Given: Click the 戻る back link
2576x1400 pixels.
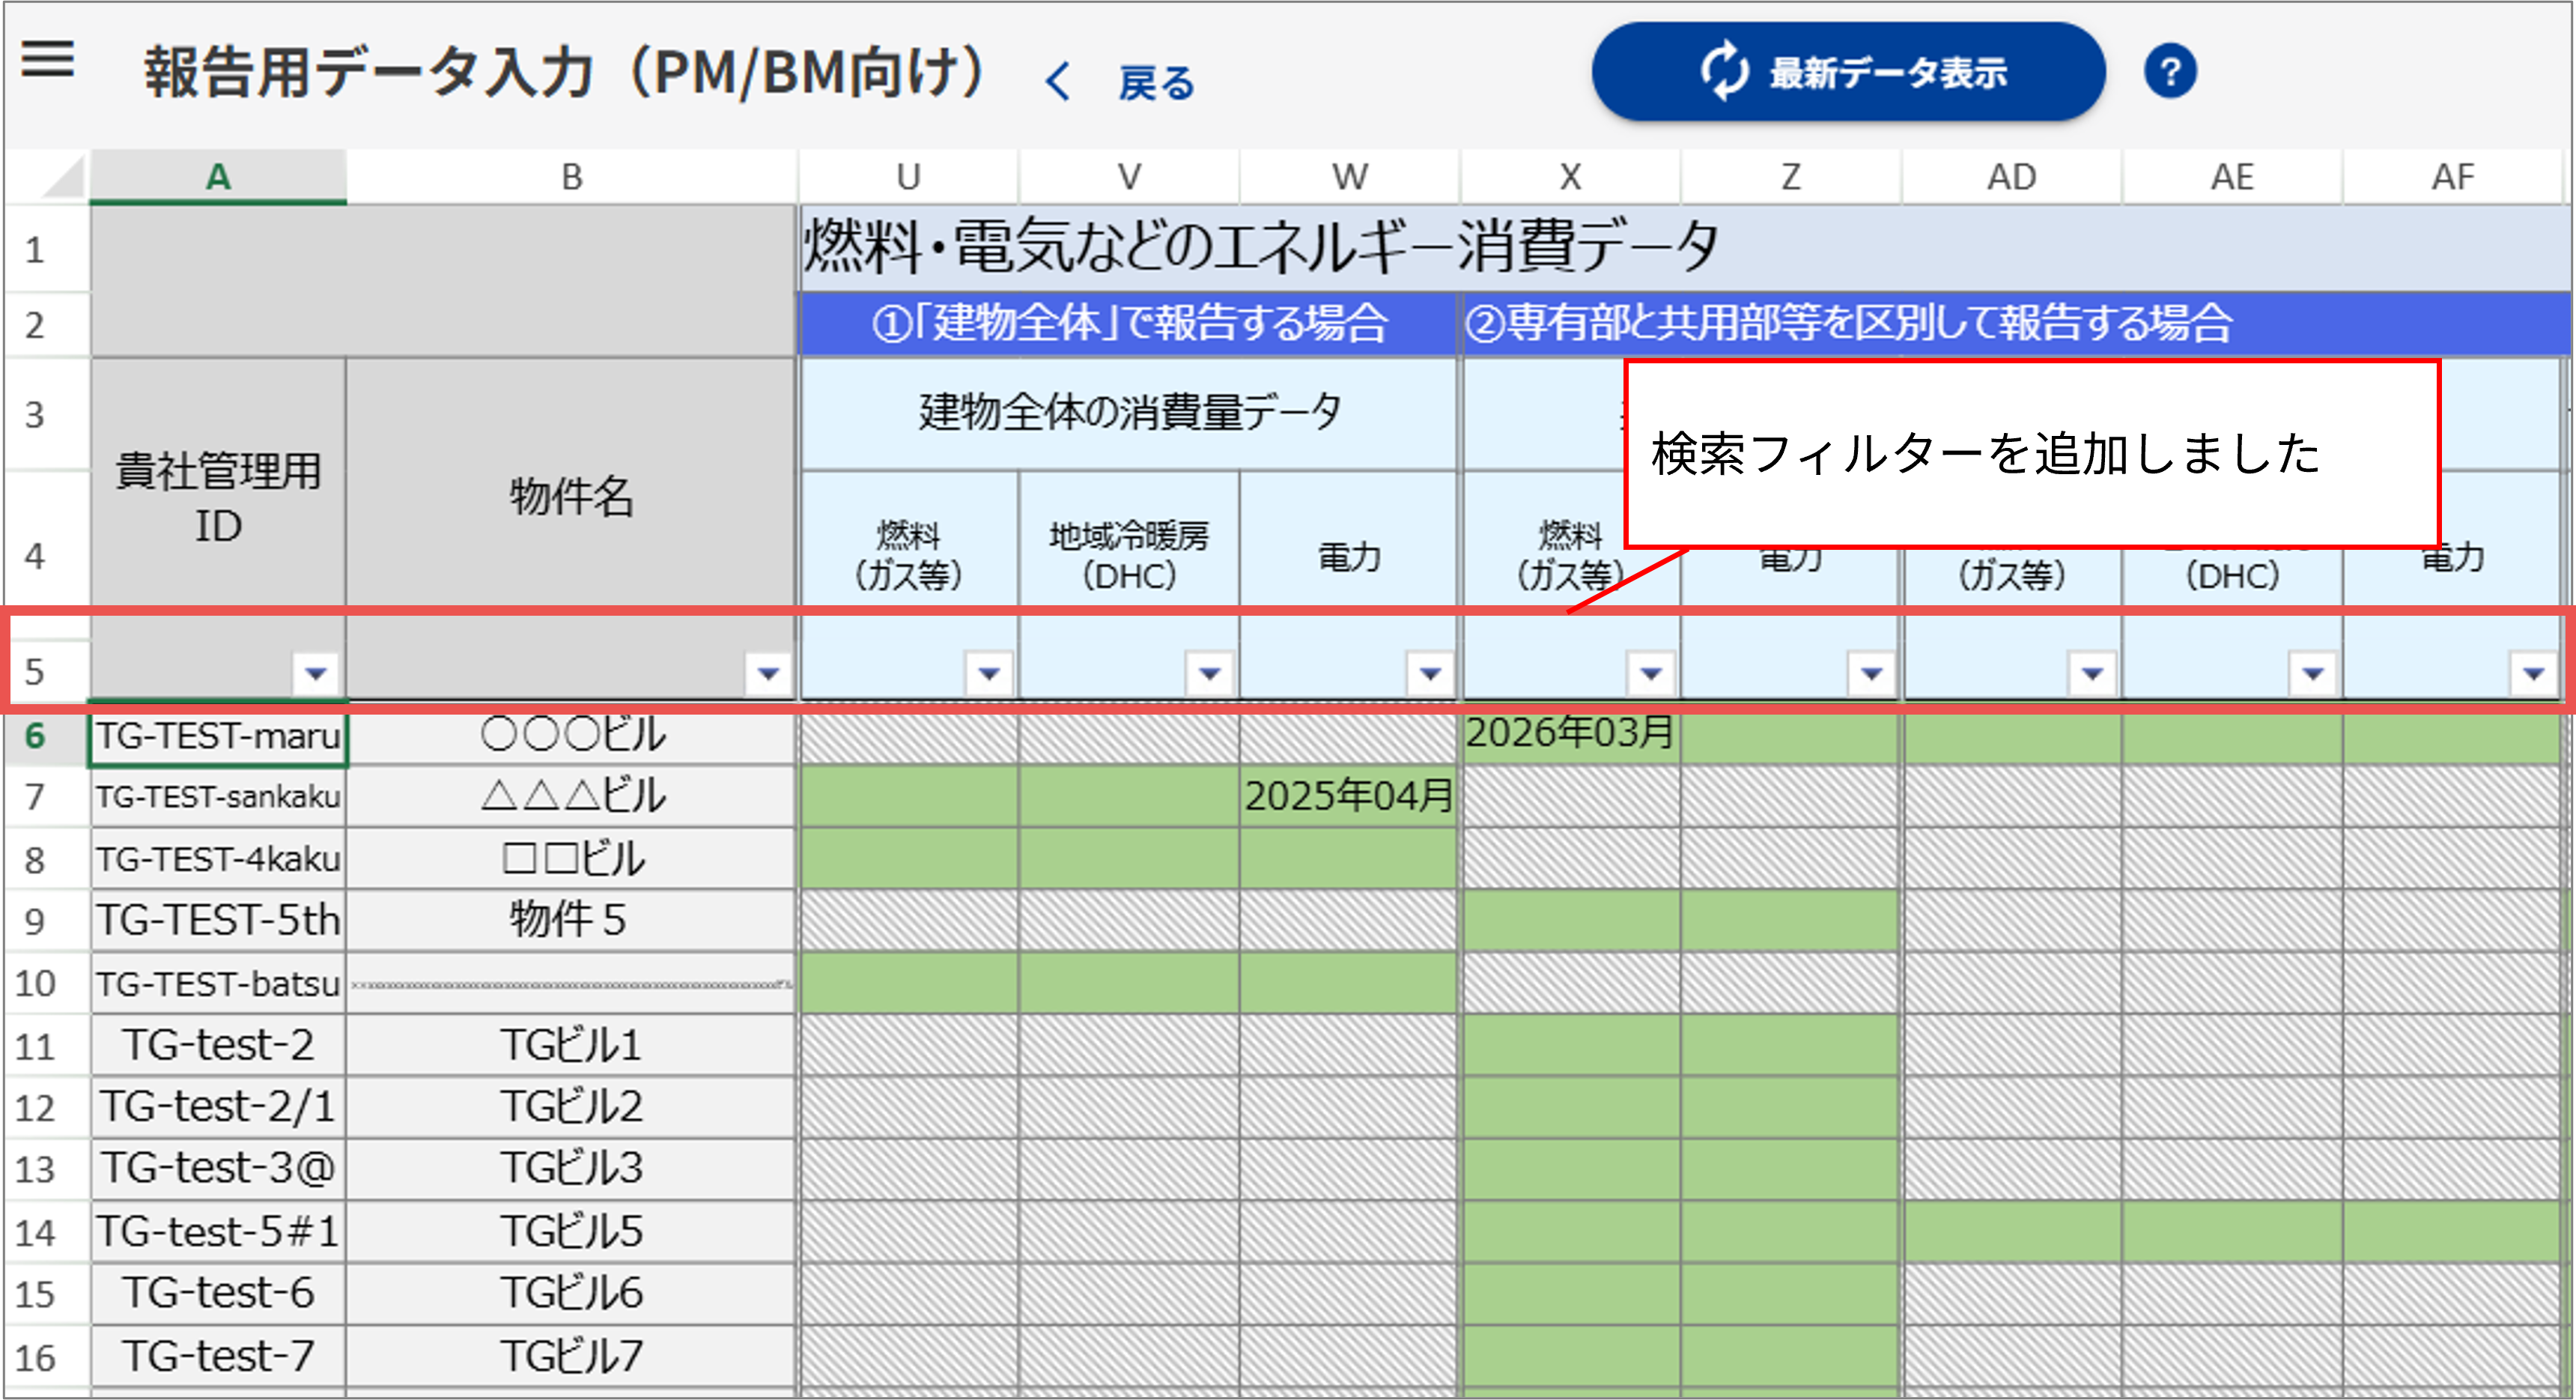Looking at the screenshot, I should (x=1156, y=83).
